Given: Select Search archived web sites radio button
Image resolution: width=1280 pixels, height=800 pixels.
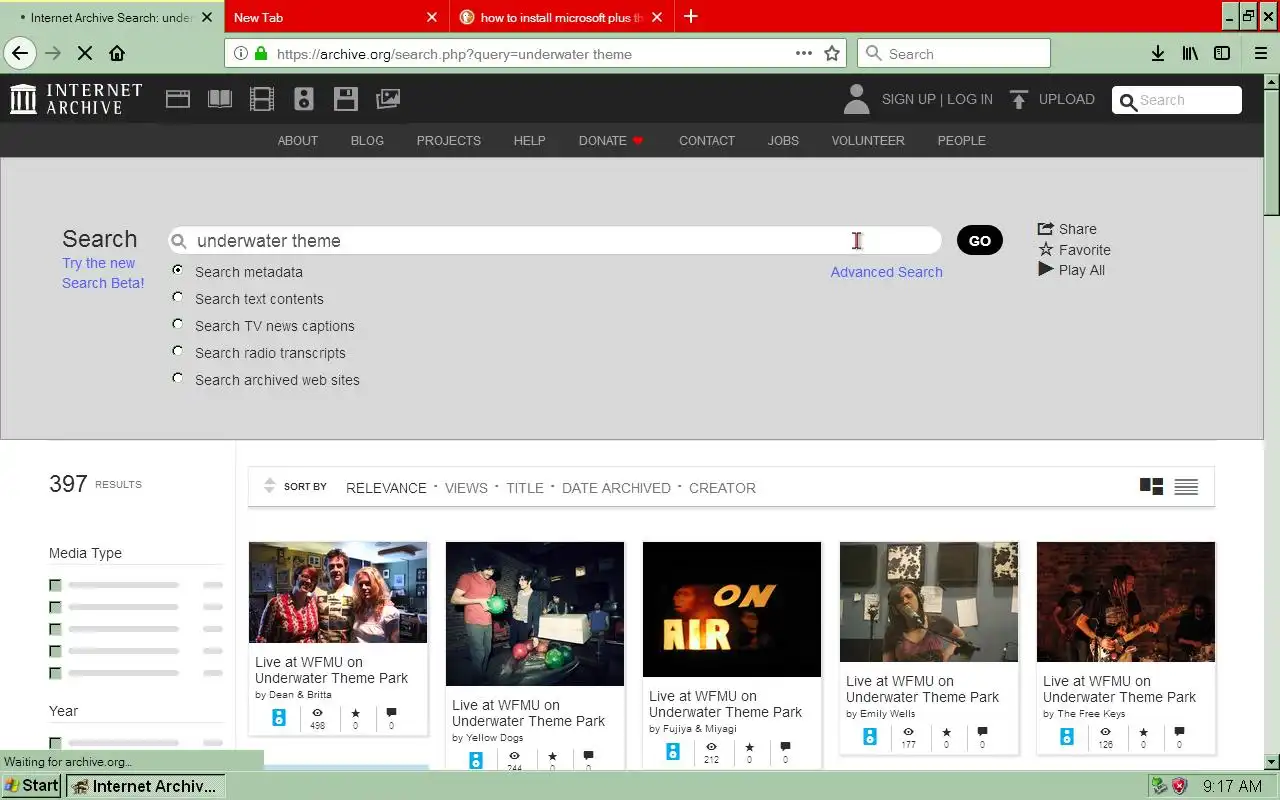Looking at the screenshot, I should coord(177,378).
